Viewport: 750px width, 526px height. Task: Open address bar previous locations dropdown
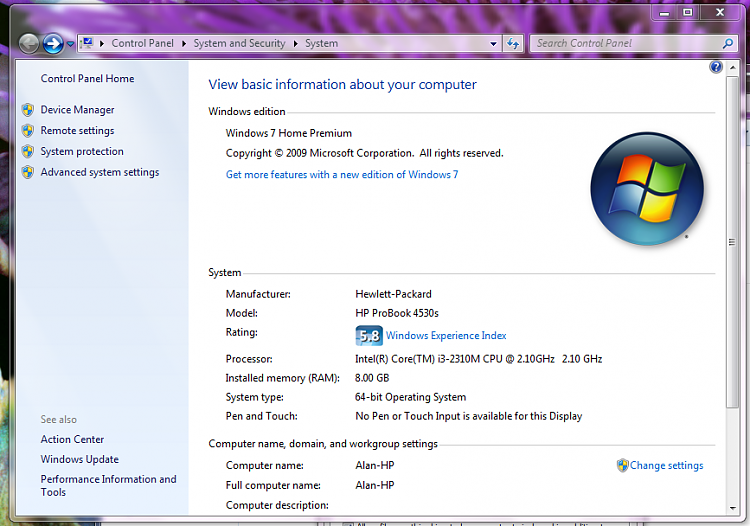pyautogui.click(x=493, y=44)
